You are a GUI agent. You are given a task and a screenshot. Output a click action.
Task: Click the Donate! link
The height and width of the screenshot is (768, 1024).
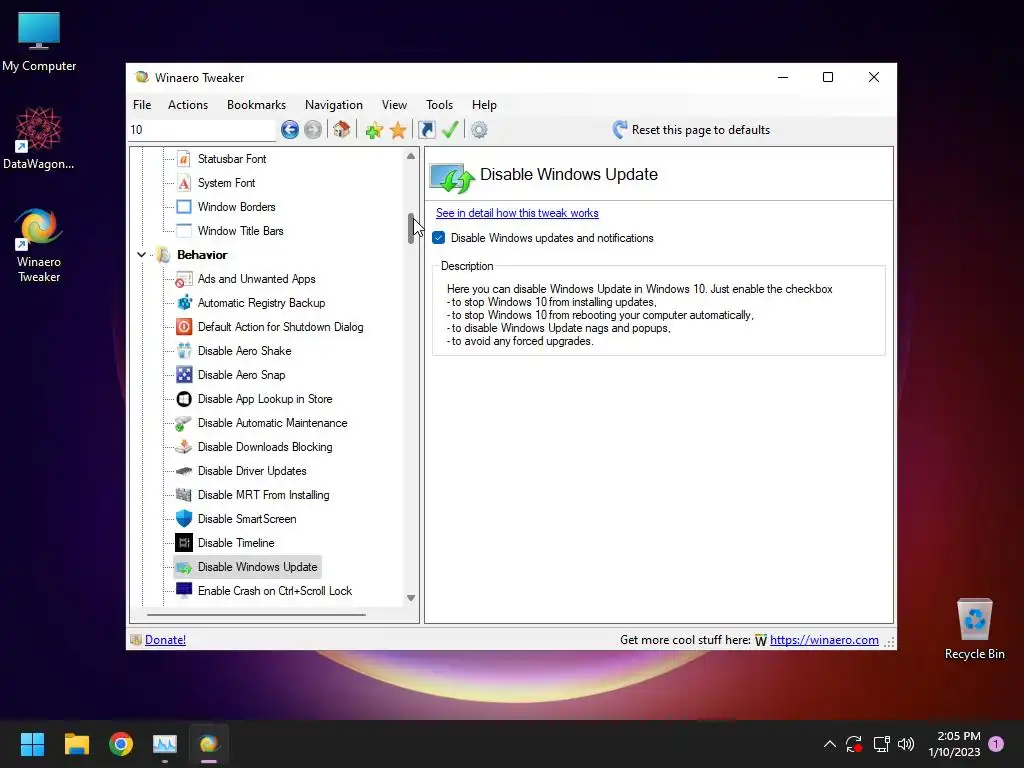coord(165,640)
